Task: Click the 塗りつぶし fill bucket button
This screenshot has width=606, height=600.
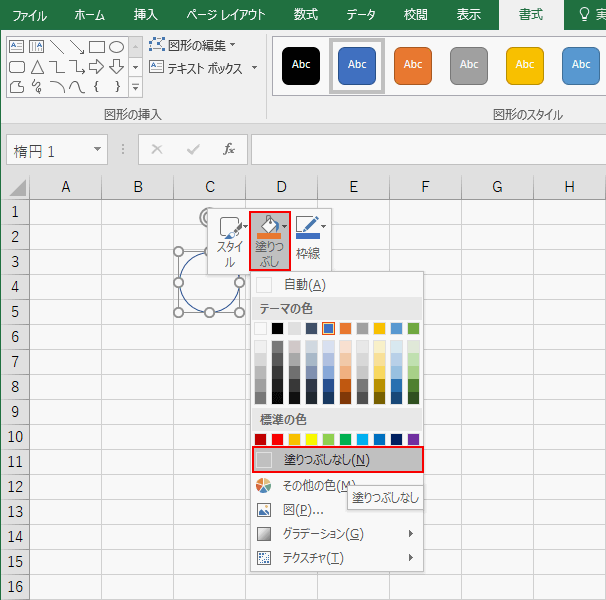Action: click(270, 240)
